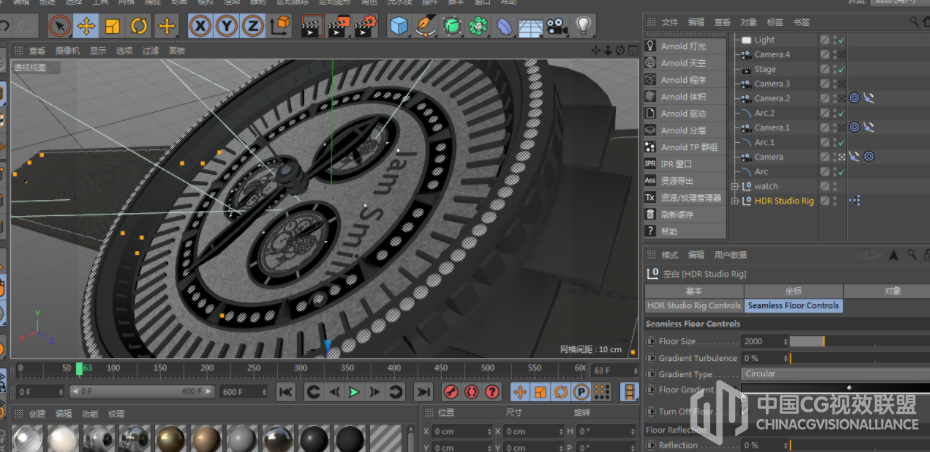Click the target tag on Camera.2
Image resolution: width=930 pixels, height=452 pixels.
[854, 98]
